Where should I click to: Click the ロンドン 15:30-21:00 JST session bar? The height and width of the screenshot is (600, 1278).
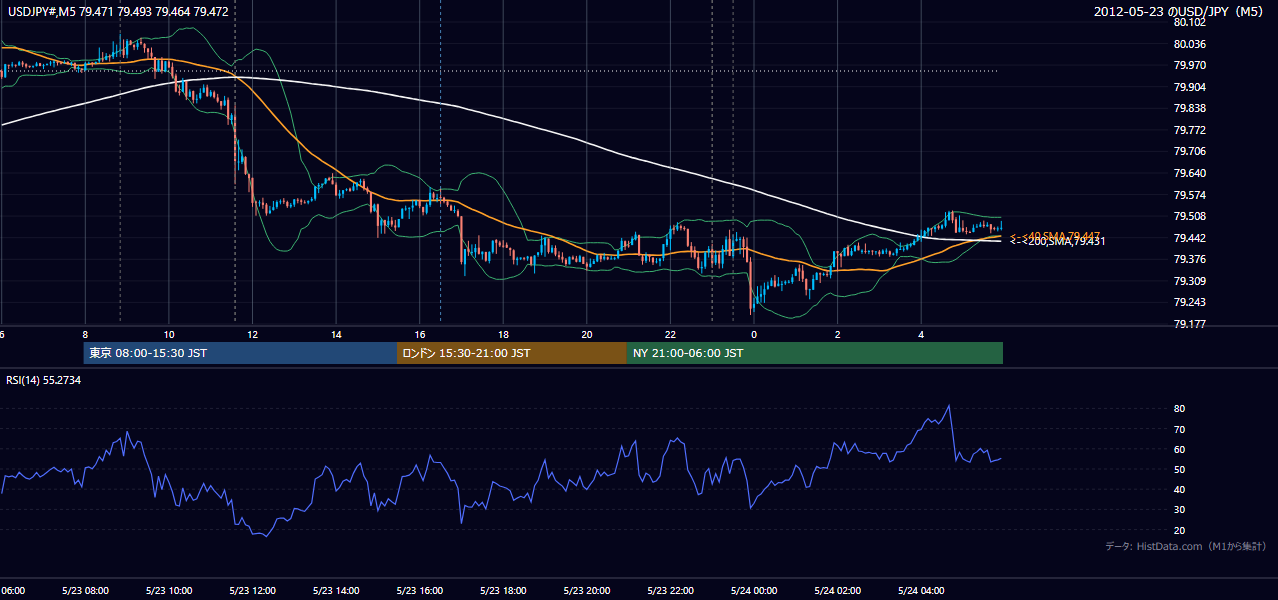click(x=512, y=353)
